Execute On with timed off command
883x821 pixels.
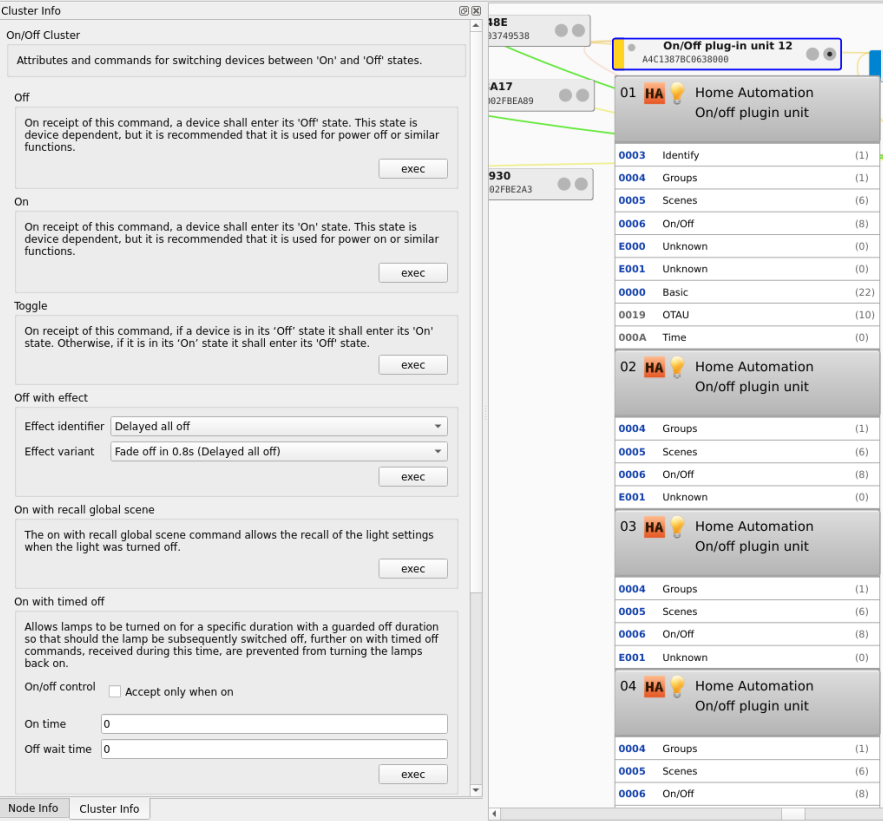pos(413,774)
